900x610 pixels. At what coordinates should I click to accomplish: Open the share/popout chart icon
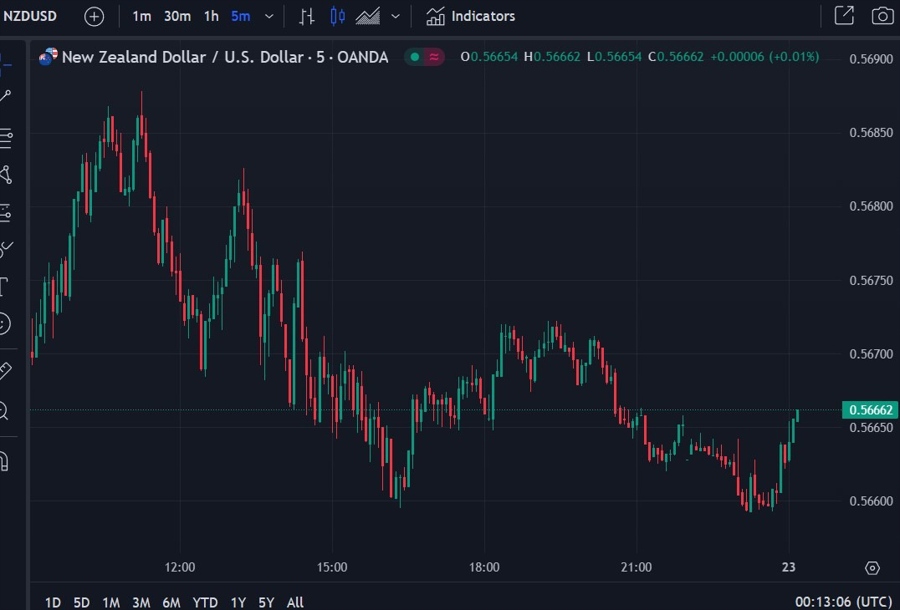(x=844, y=16)
